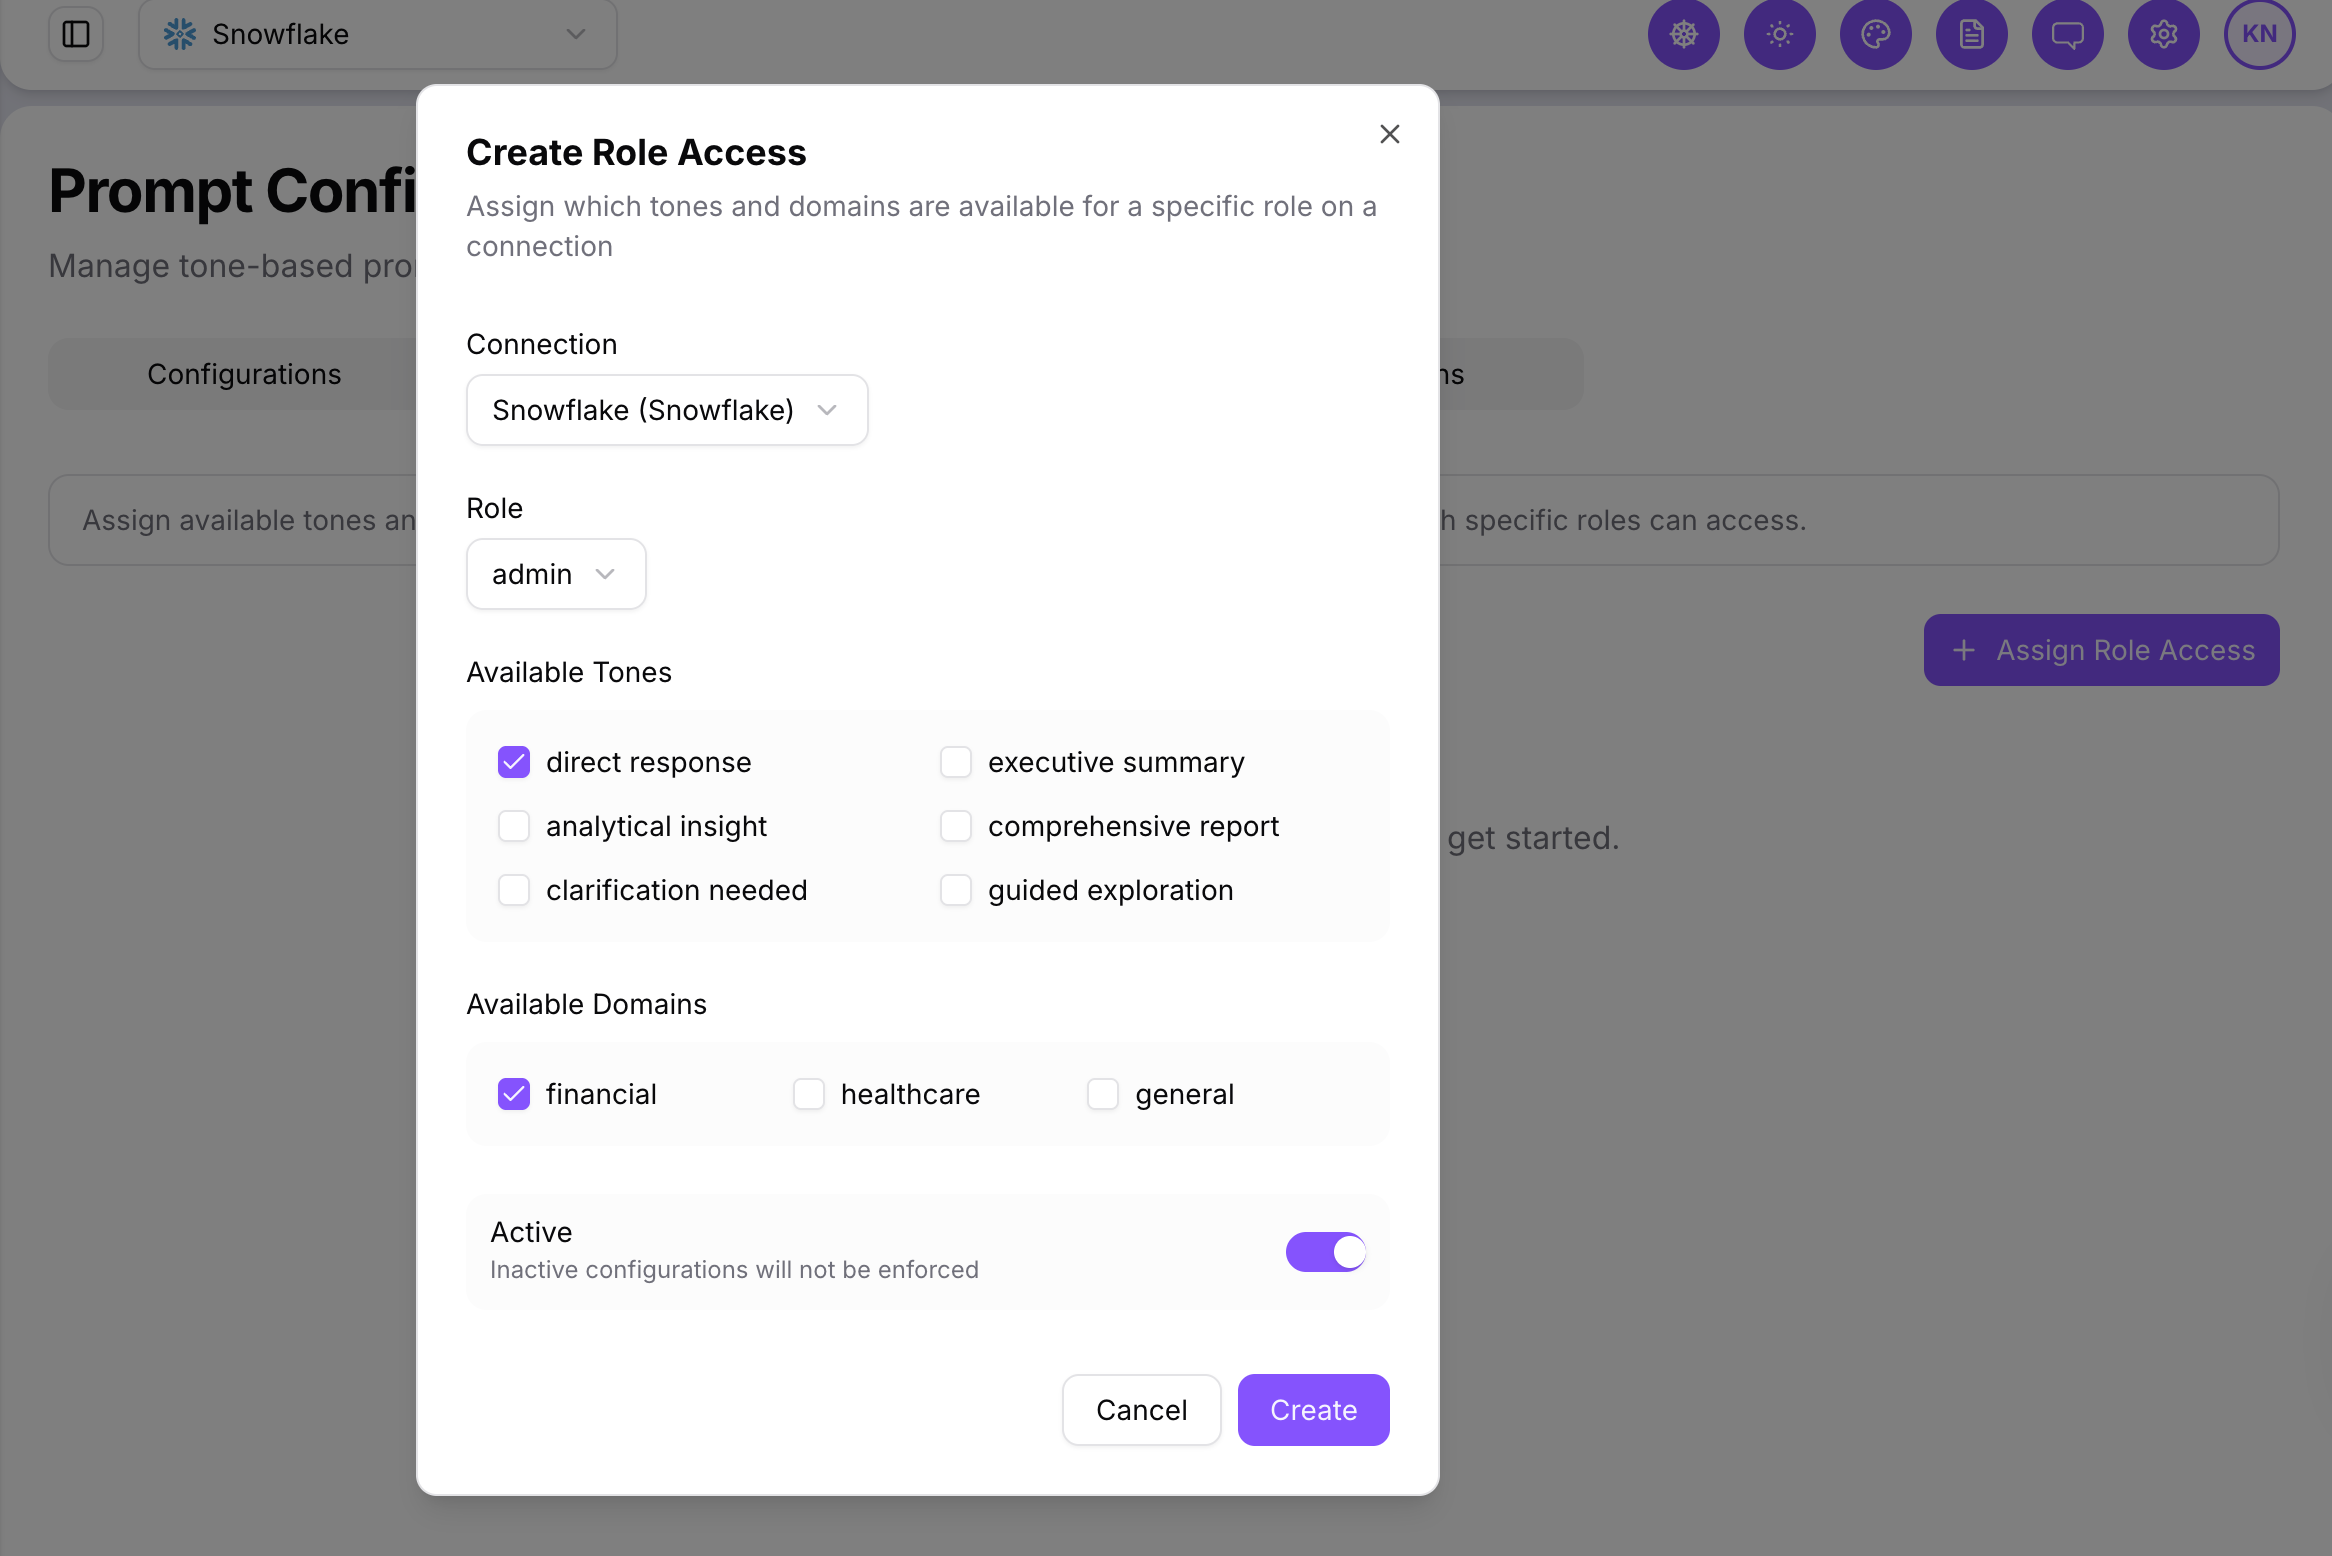Viewport: 2332px width, 1556px height.
Task: Close the Create Role Access dialog
Action: tap(1390, 134)
